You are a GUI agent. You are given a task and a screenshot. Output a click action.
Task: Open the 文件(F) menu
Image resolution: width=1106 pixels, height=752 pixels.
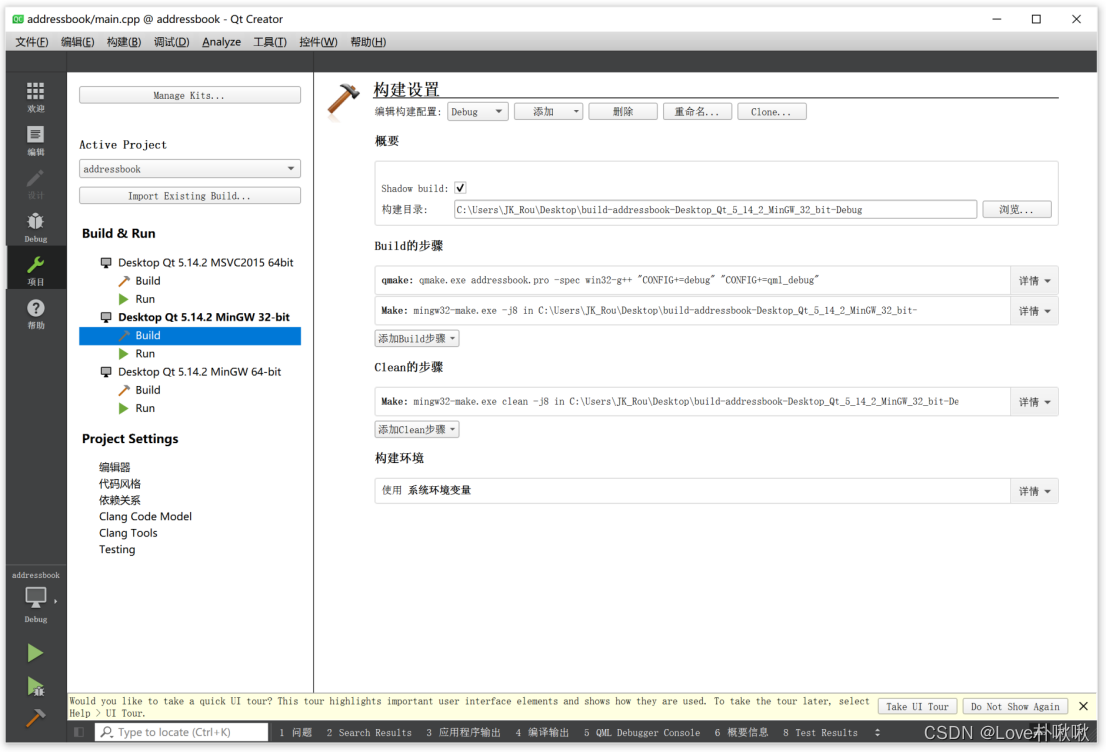[32, 42]
